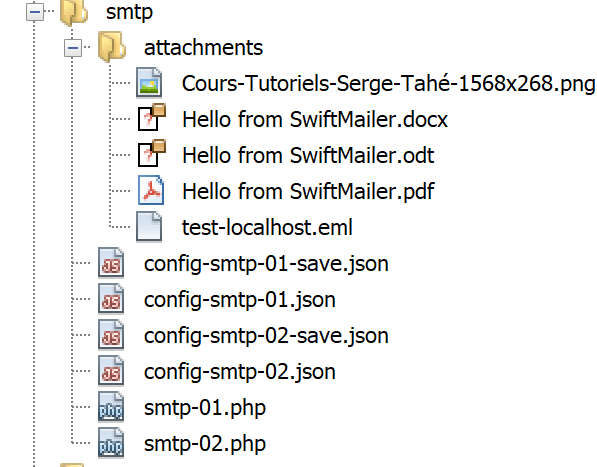Click the PDF file icon
Screen dimensions: 597x467
(x=151, y=190)
